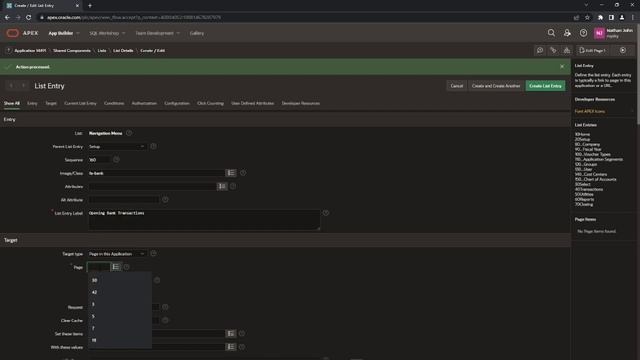Open Company entry in List Entries sidebar
The height and width of the screenshot is (360, 640).
pos(587,144)
